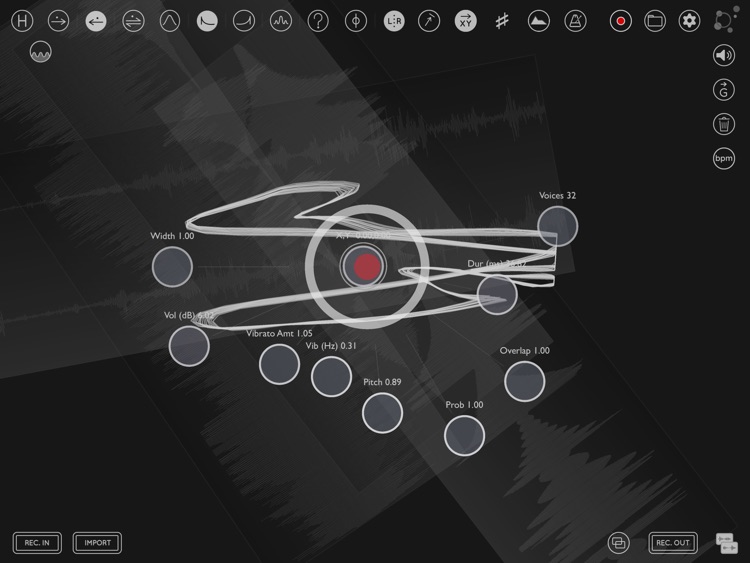Click the diagonal arrow icon
Viewport: 750px width, 563px height.
pos(429,21)
